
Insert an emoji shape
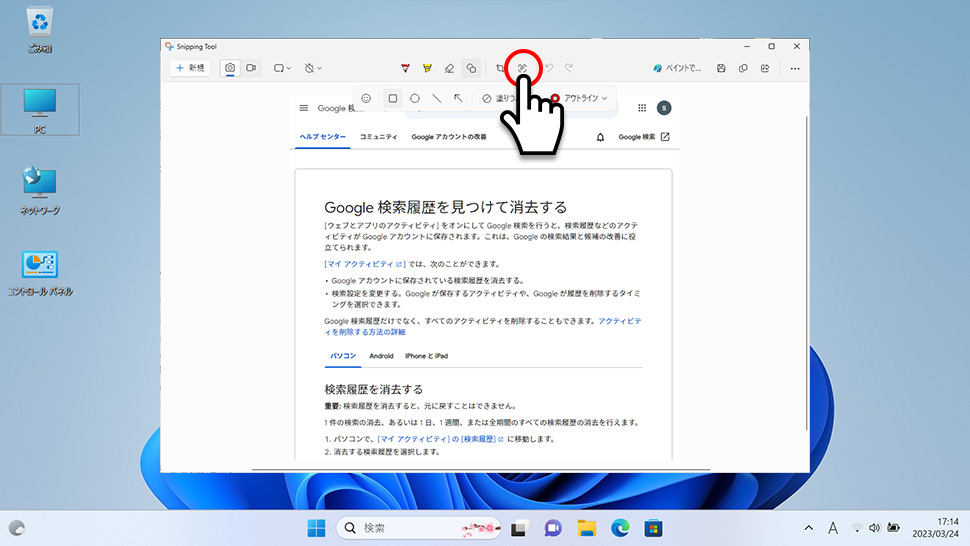point(366,98)
